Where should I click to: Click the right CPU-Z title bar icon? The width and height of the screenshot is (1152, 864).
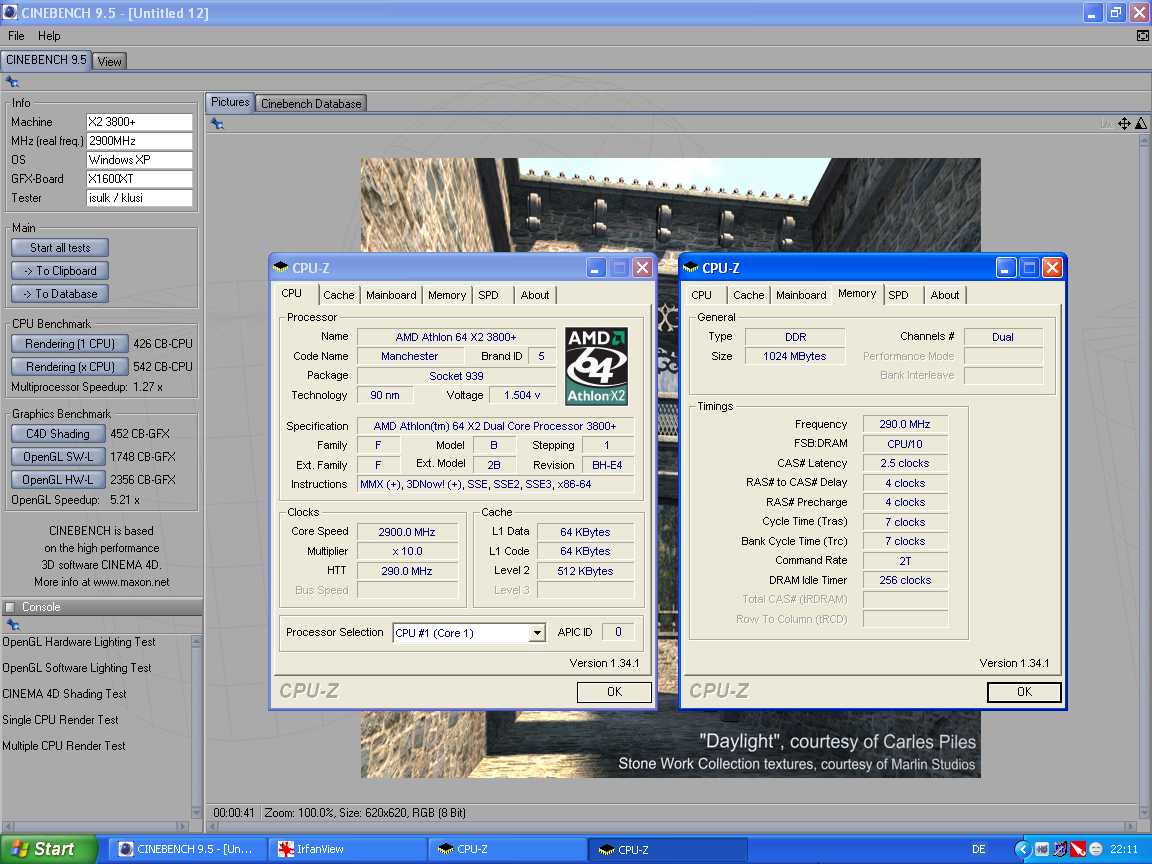(x=691, y=267)
